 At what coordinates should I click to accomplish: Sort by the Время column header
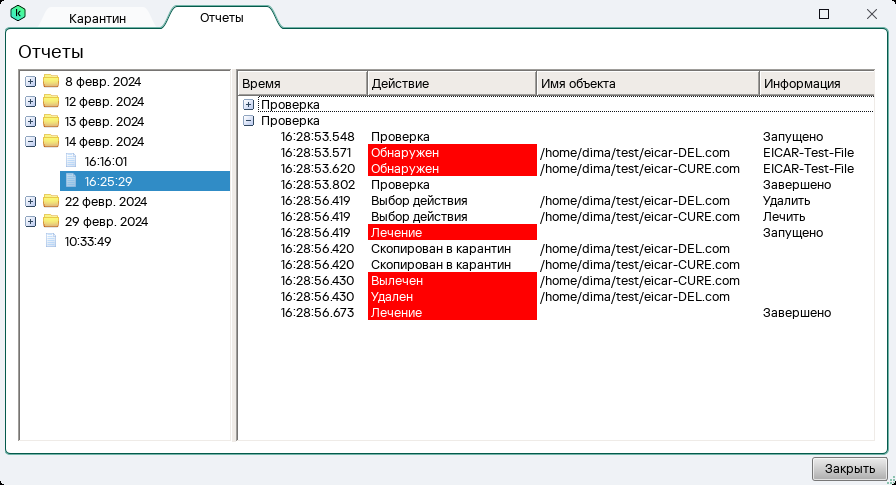pos(301,84)
